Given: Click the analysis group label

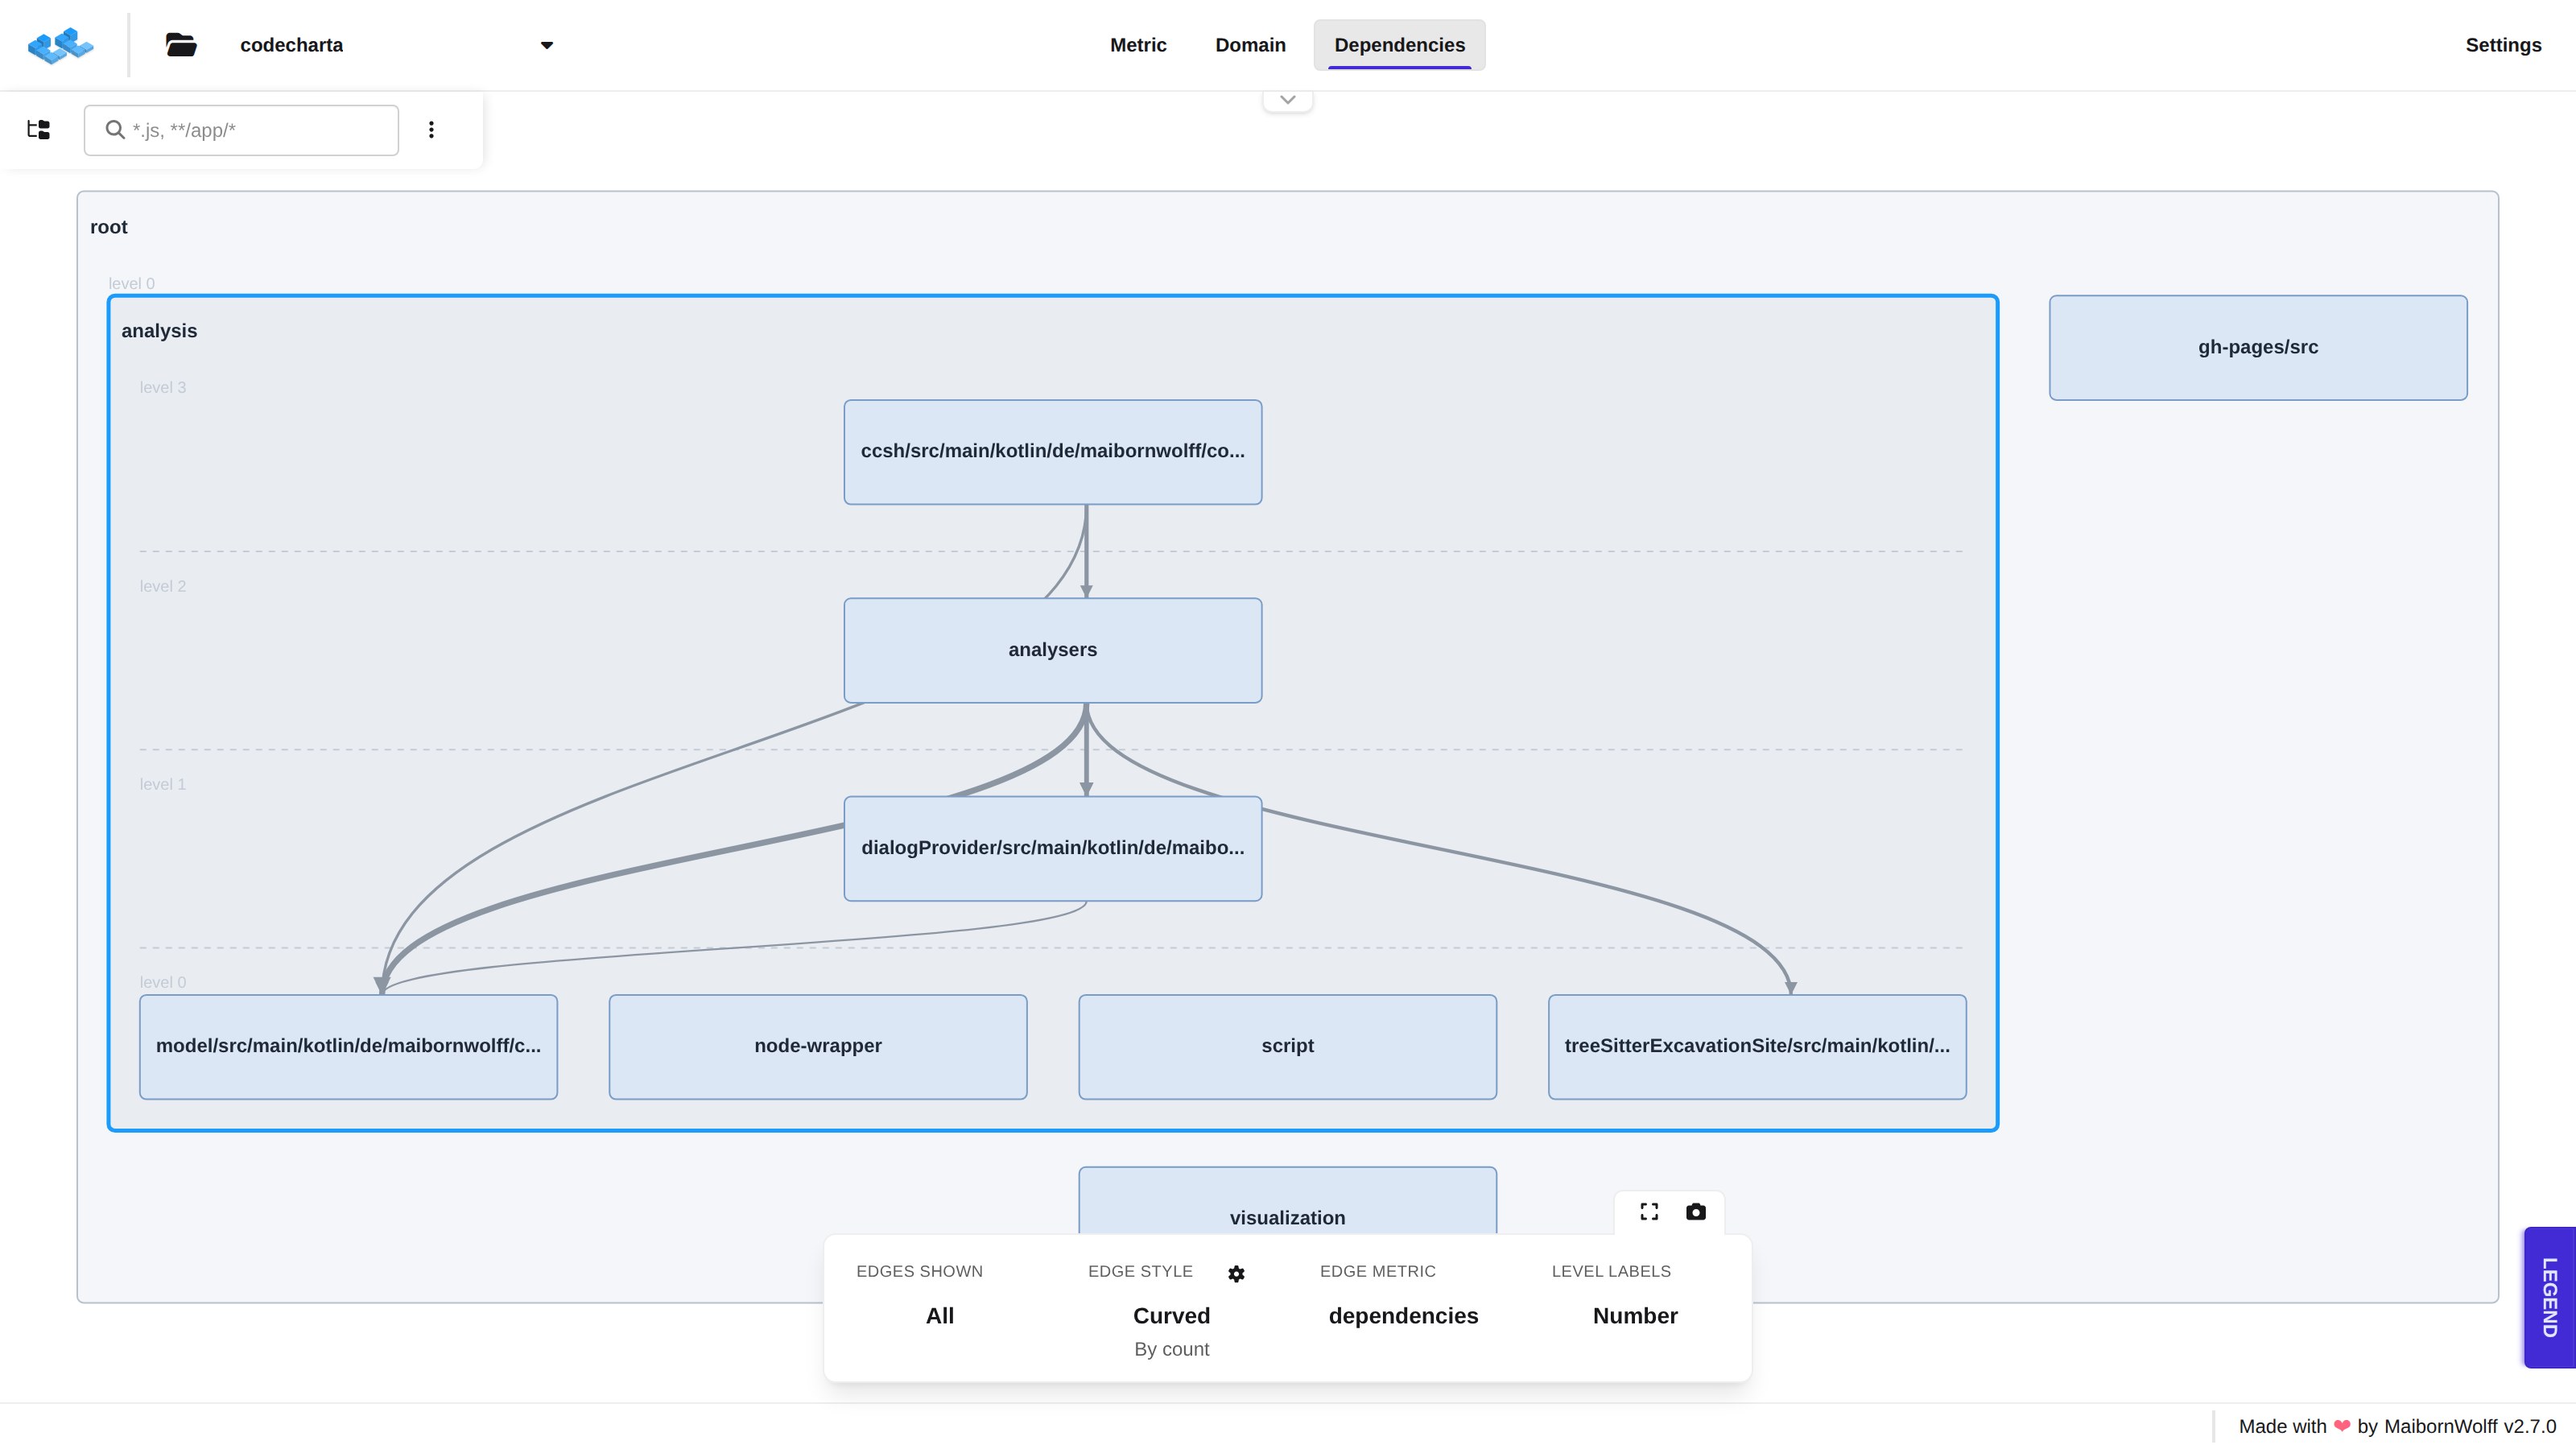Looking at the screenshot, I should point(159,331).
